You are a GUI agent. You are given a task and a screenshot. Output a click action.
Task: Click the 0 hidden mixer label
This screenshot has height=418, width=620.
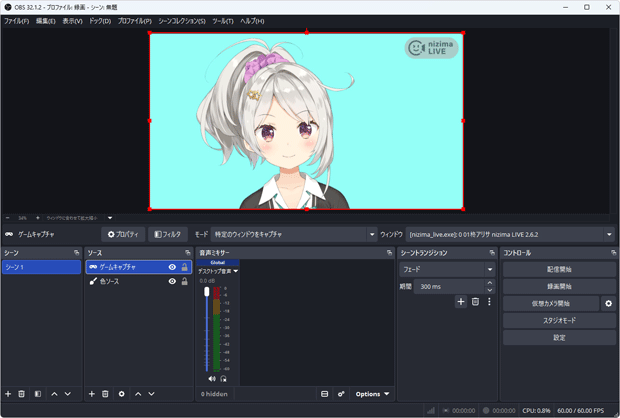pyautogui.click(x=214, y=394)
